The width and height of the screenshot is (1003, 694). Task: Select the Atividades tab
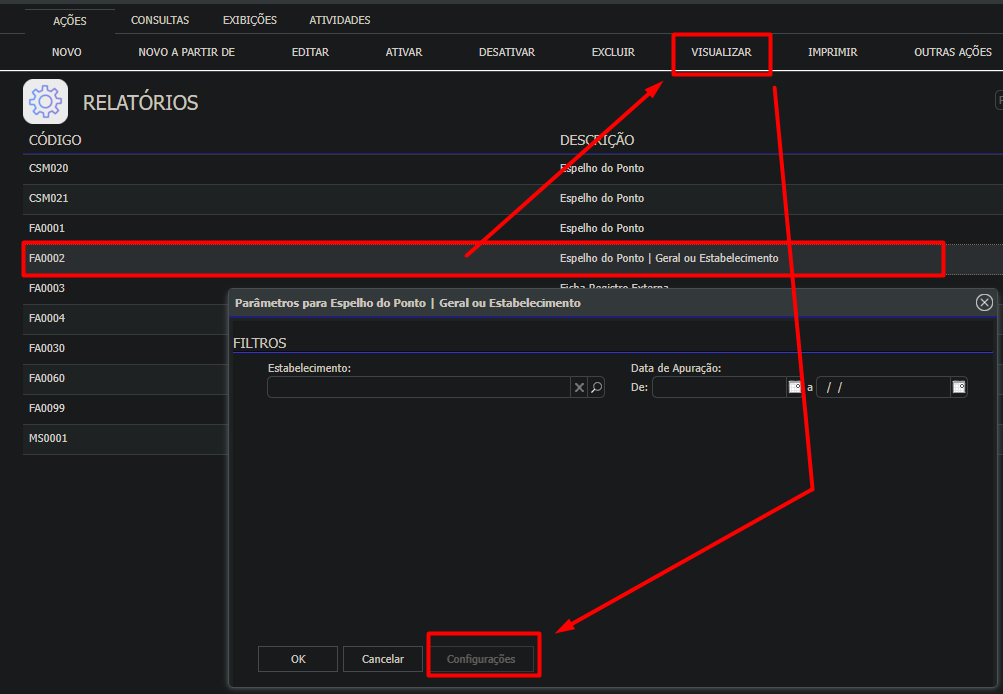pos(339,20)
